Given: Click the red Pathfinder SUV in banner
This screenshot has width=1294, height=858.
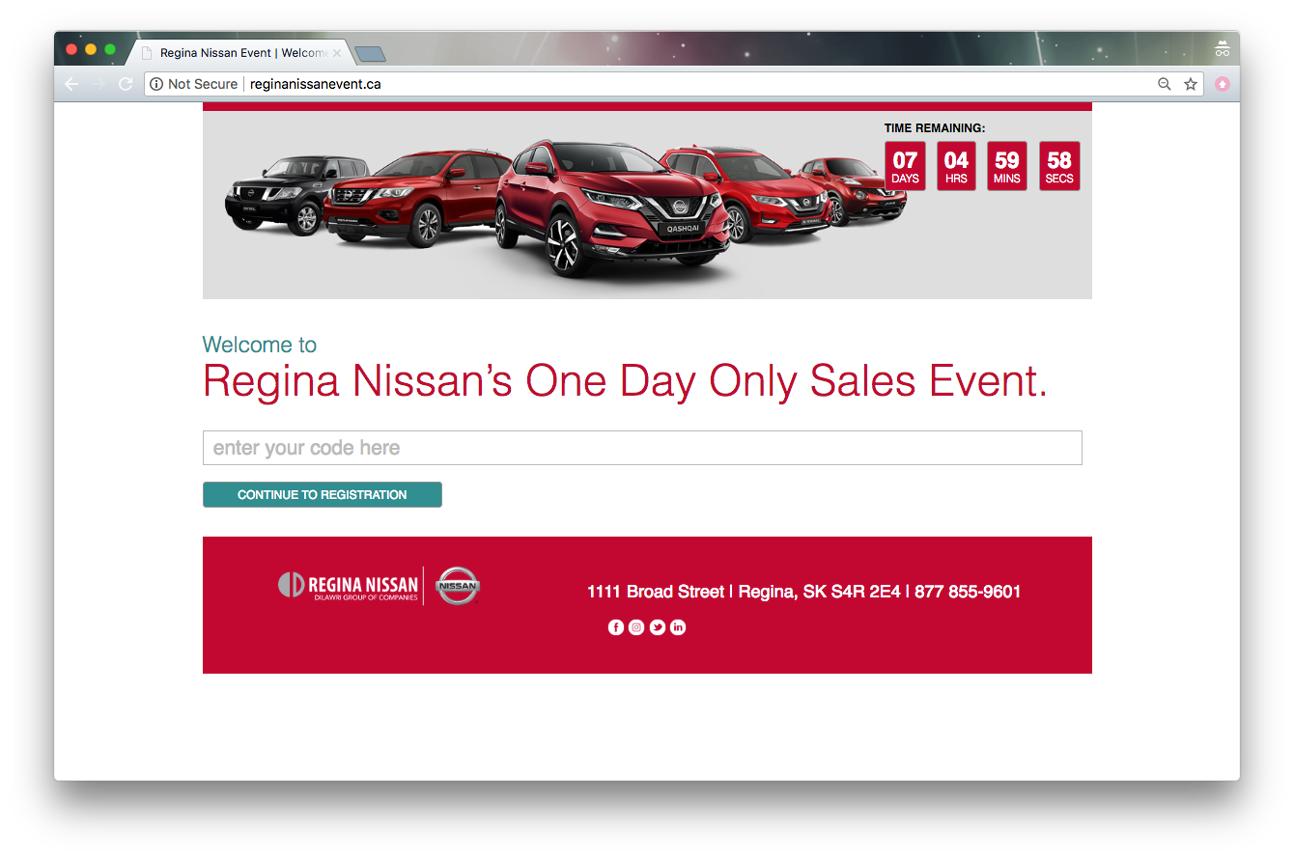Looking at the screenshot, I should click(x=420, y=197).
